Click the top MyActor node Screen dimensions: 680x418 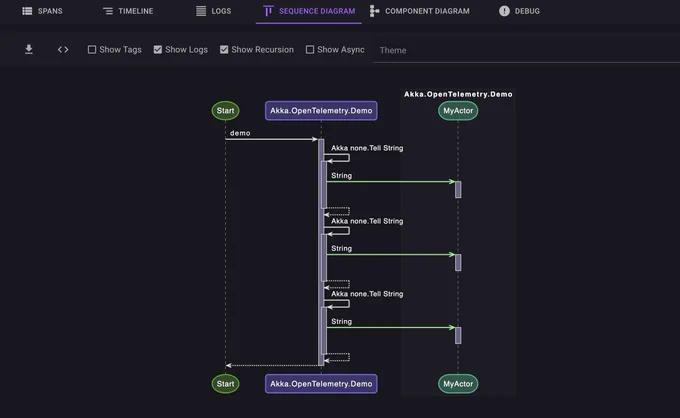click(x=458, y=111)
